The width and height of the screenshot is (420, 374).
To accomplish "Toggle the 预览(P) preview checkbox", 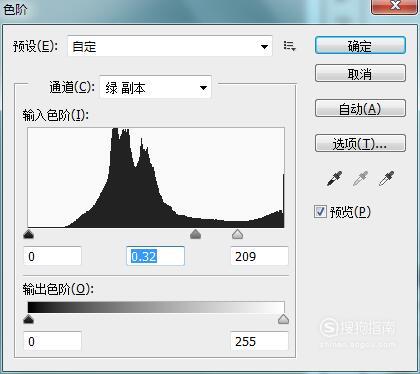I will click(x=320, y=212).
